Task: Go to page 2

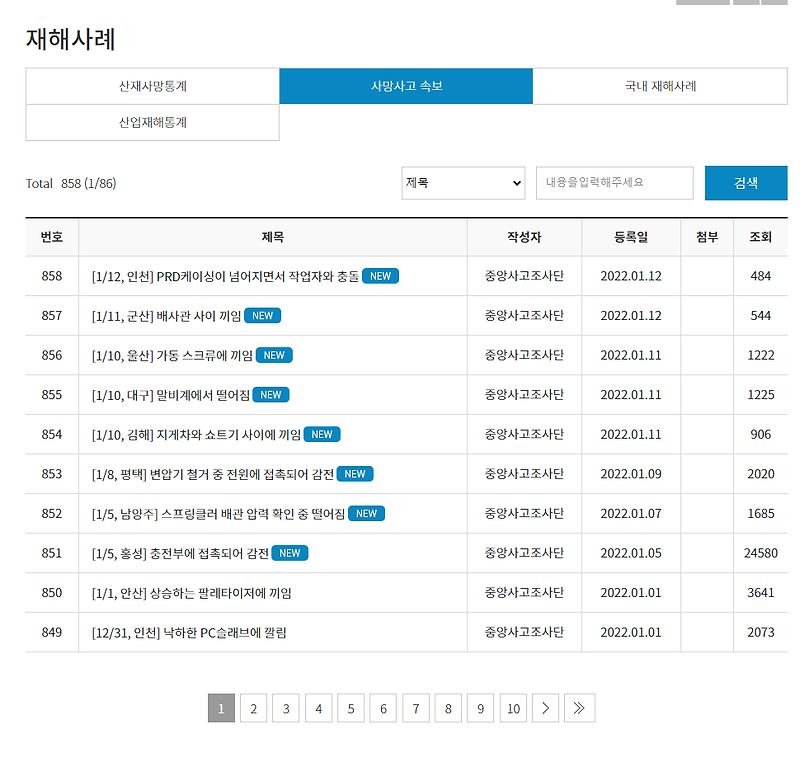Action: [x=254, y=708]
